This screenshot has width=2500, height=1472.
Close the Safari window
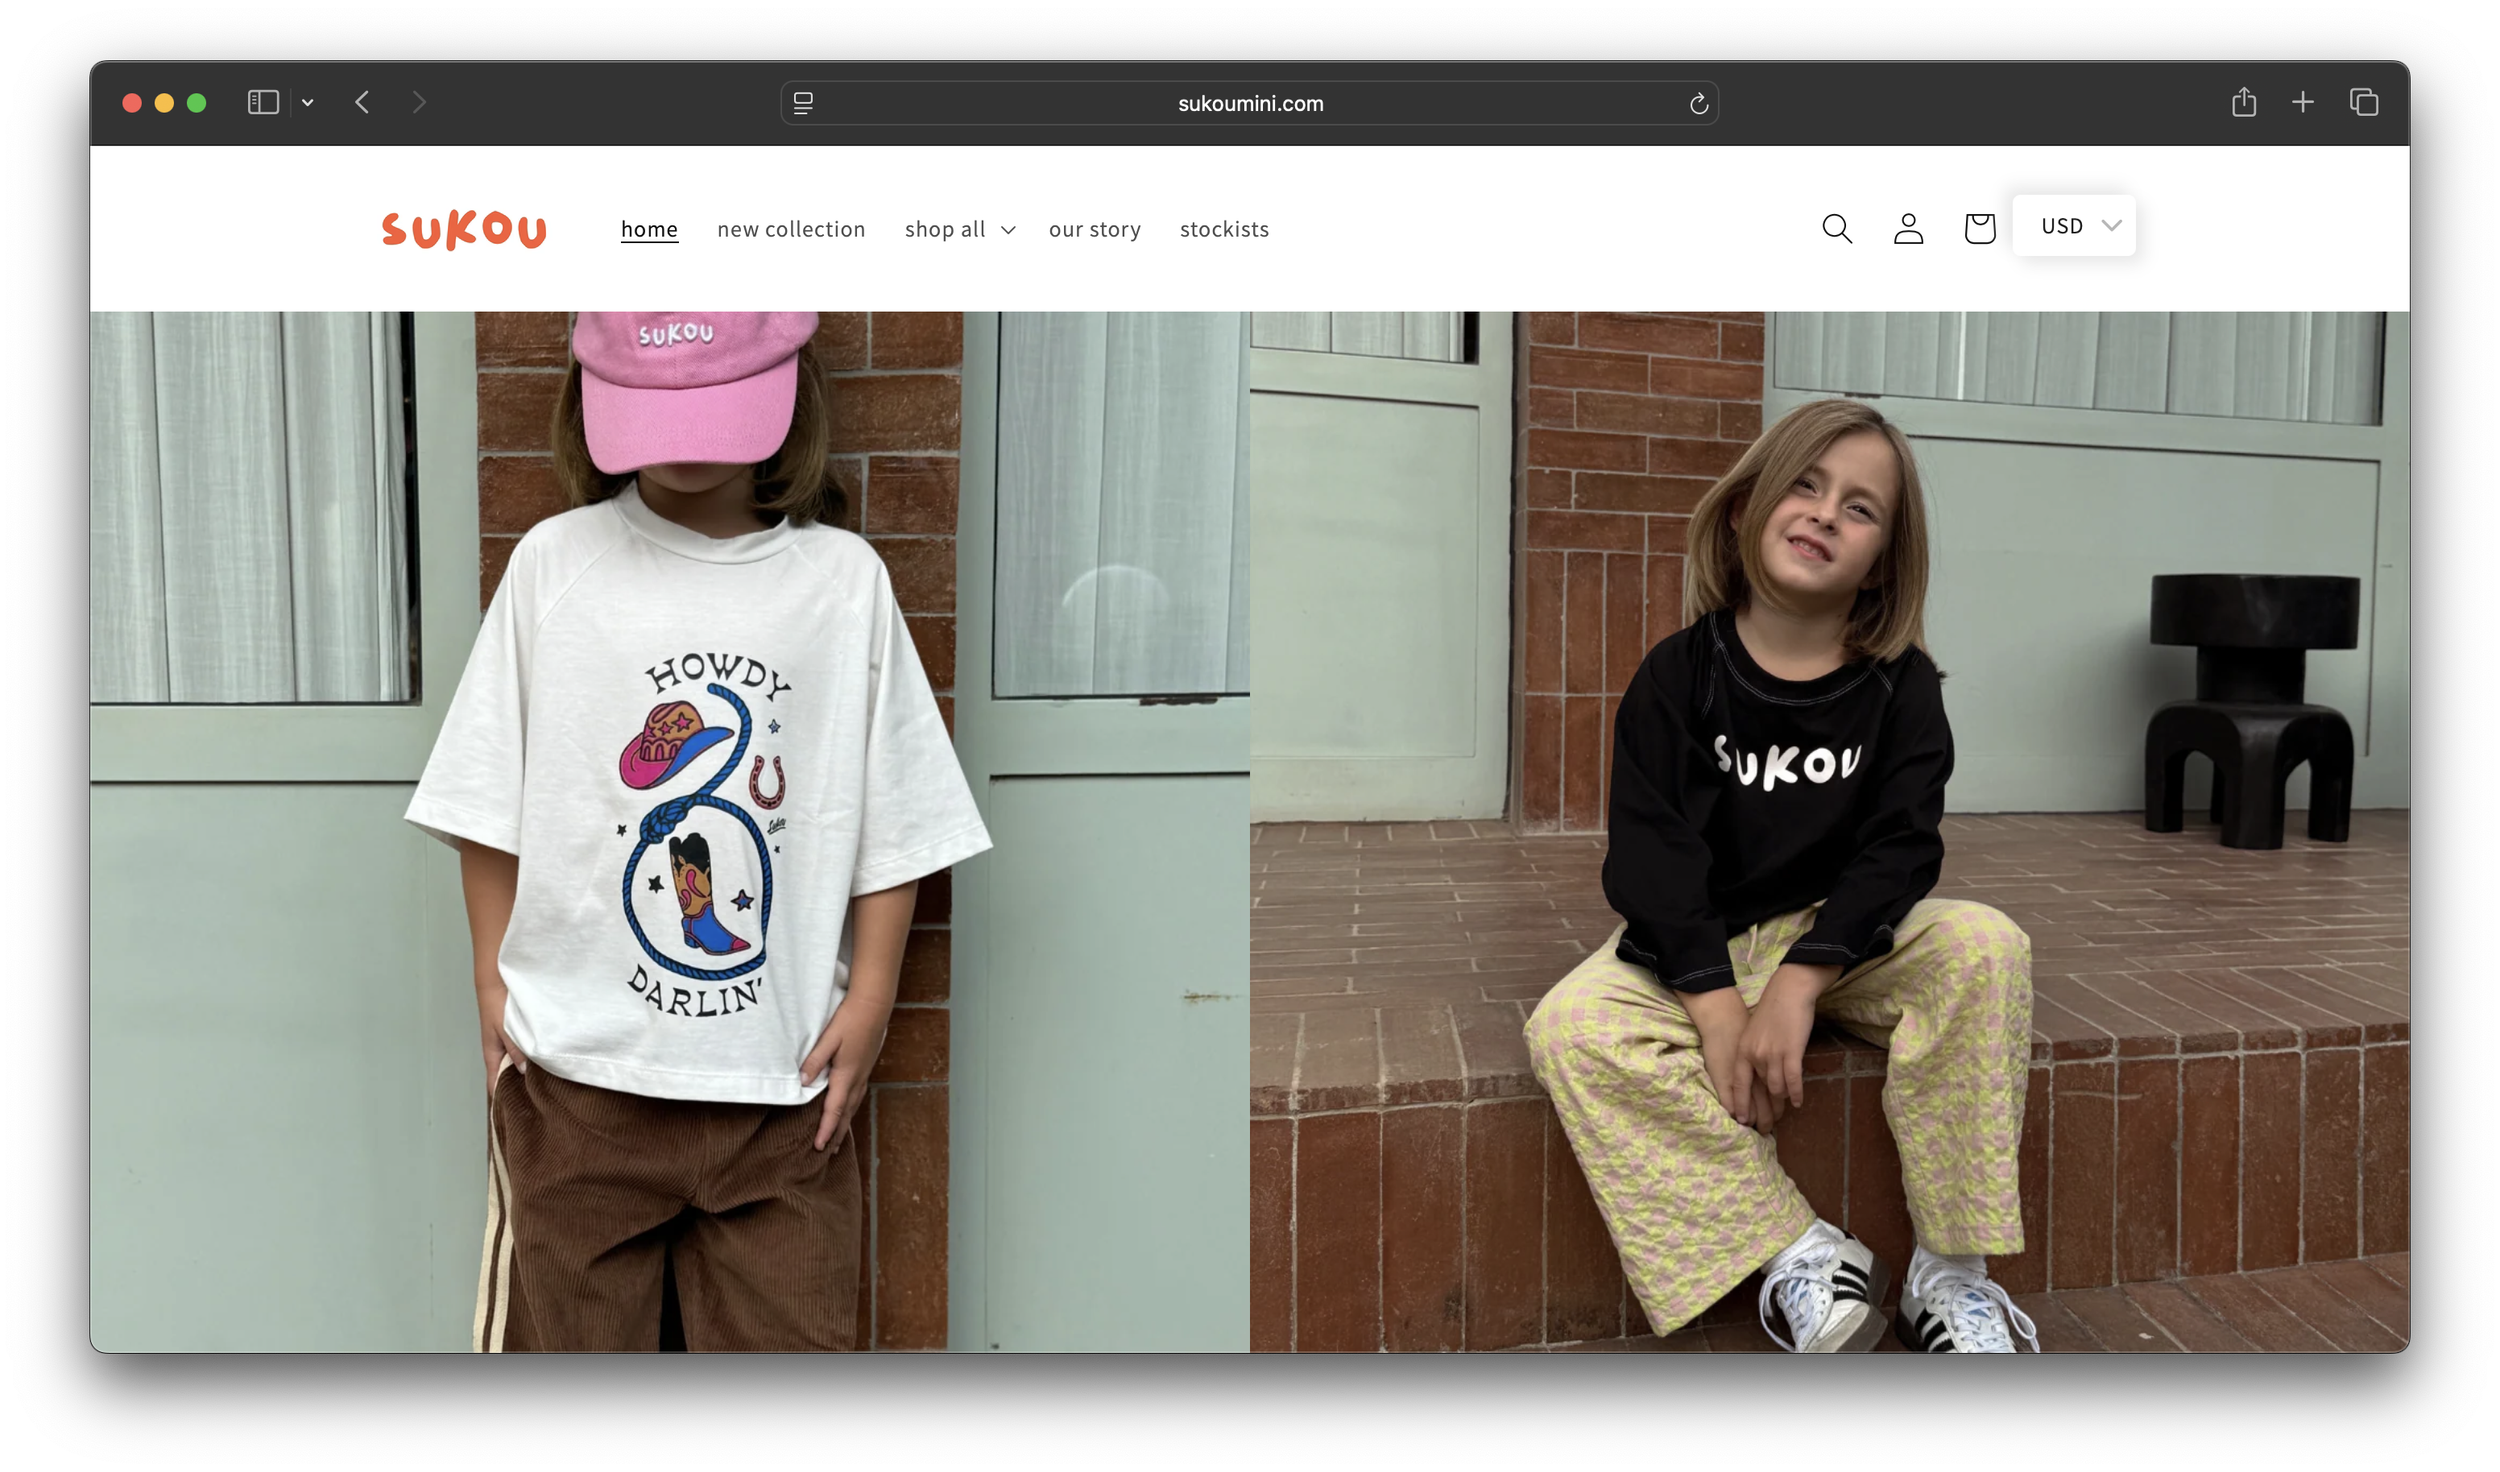click(x=132, y=103)
